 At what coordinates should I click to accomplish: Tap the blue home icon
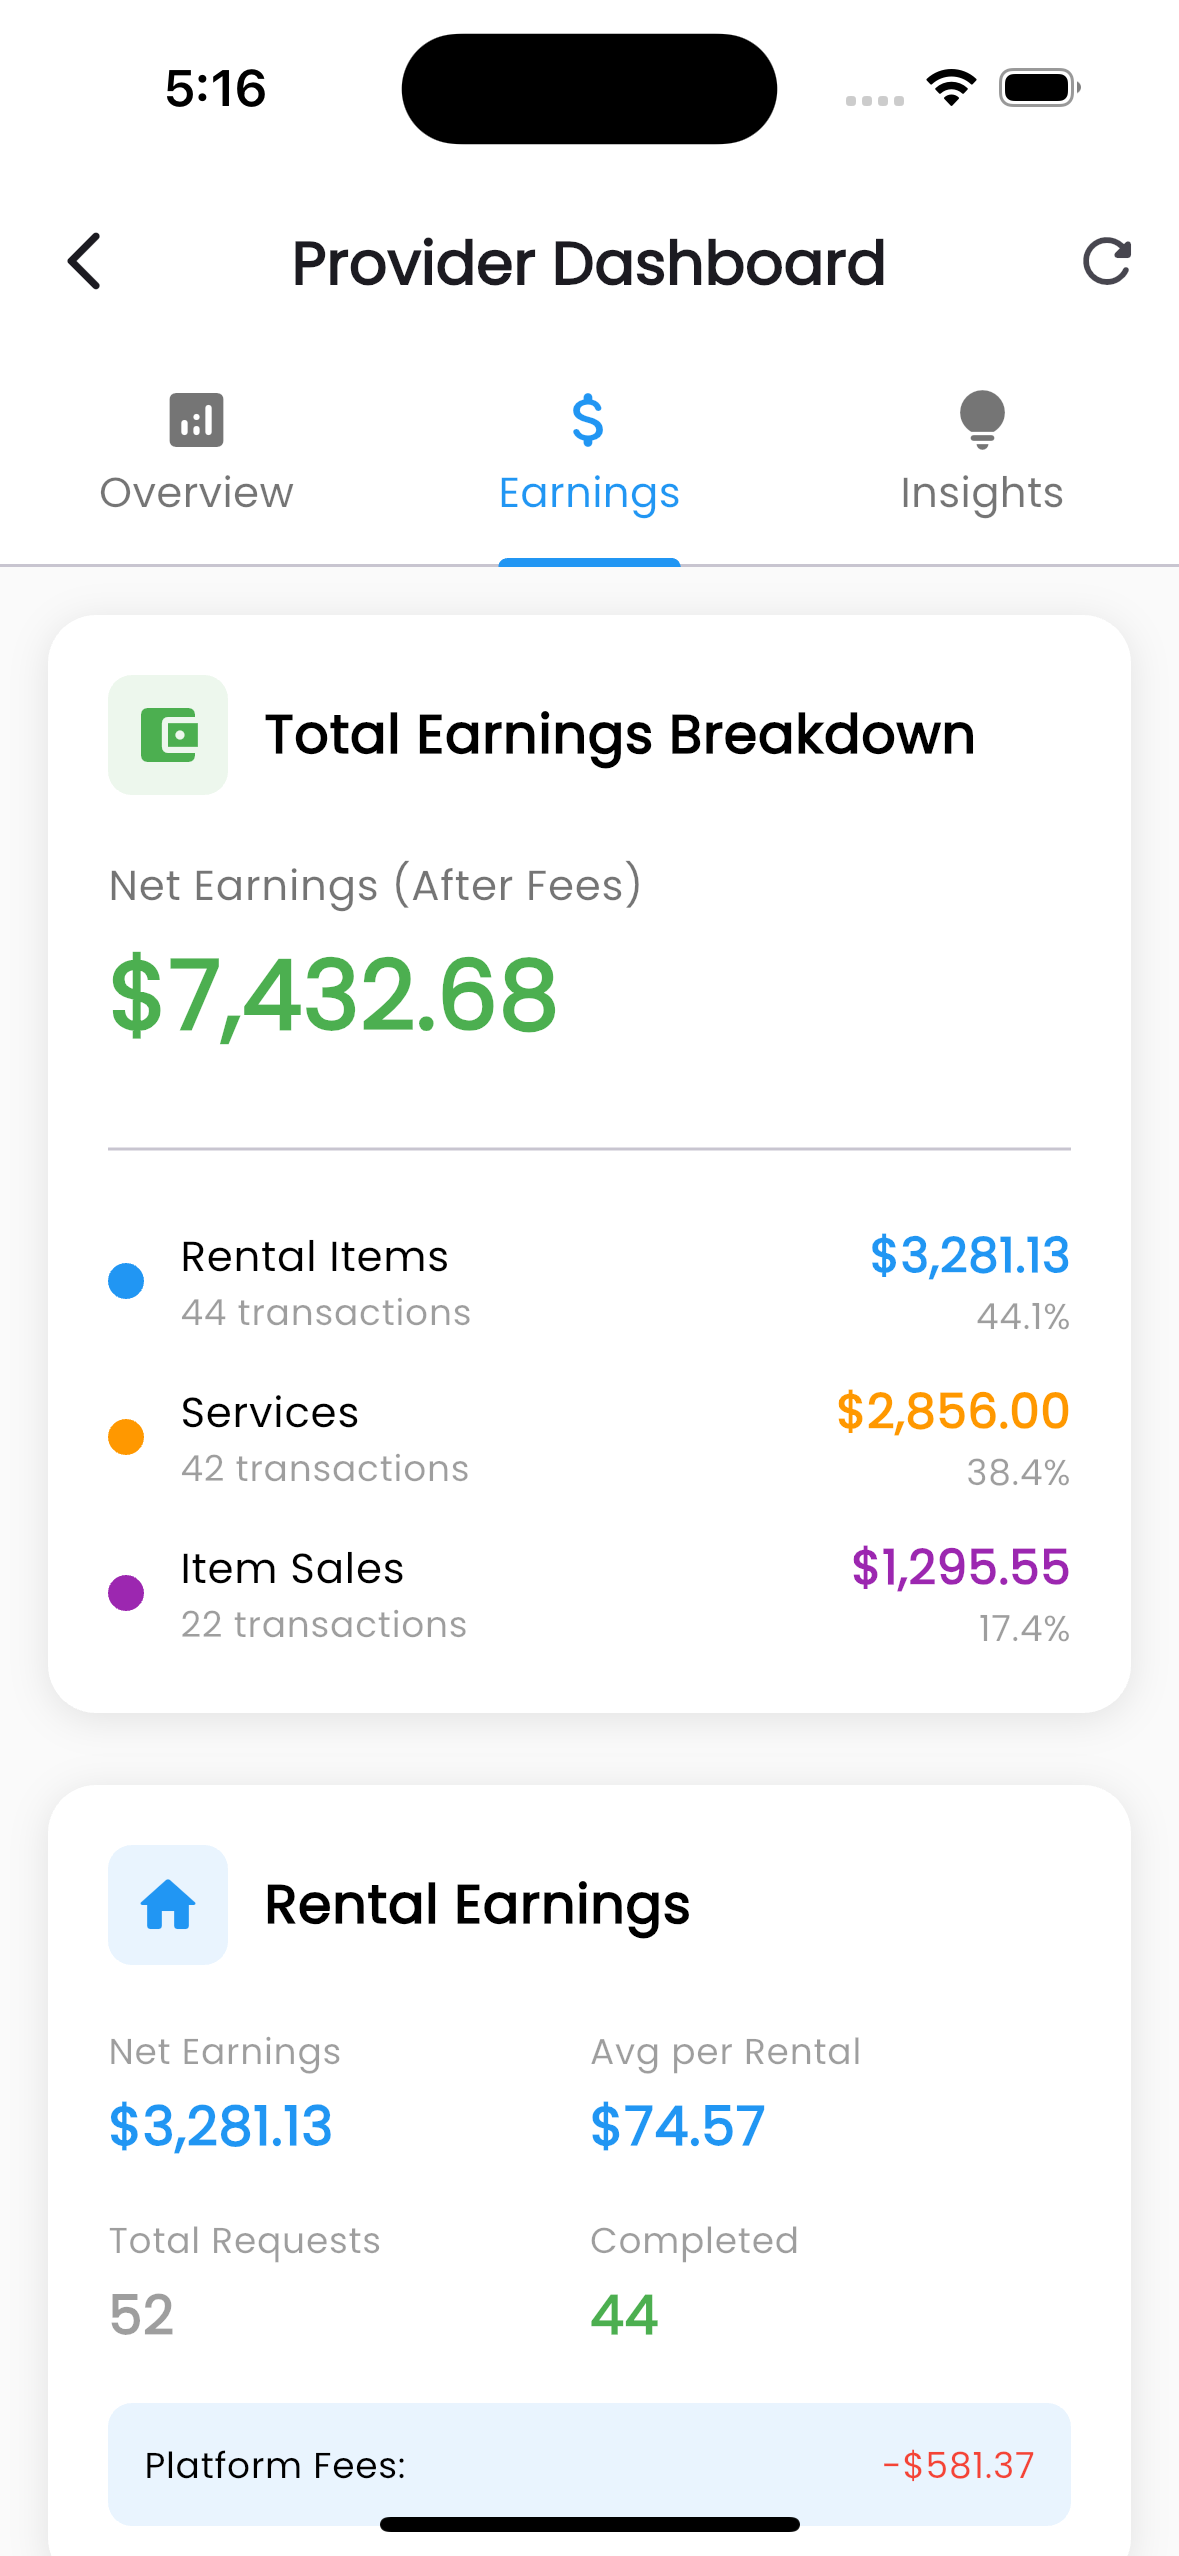click(x=168, y=1904)
